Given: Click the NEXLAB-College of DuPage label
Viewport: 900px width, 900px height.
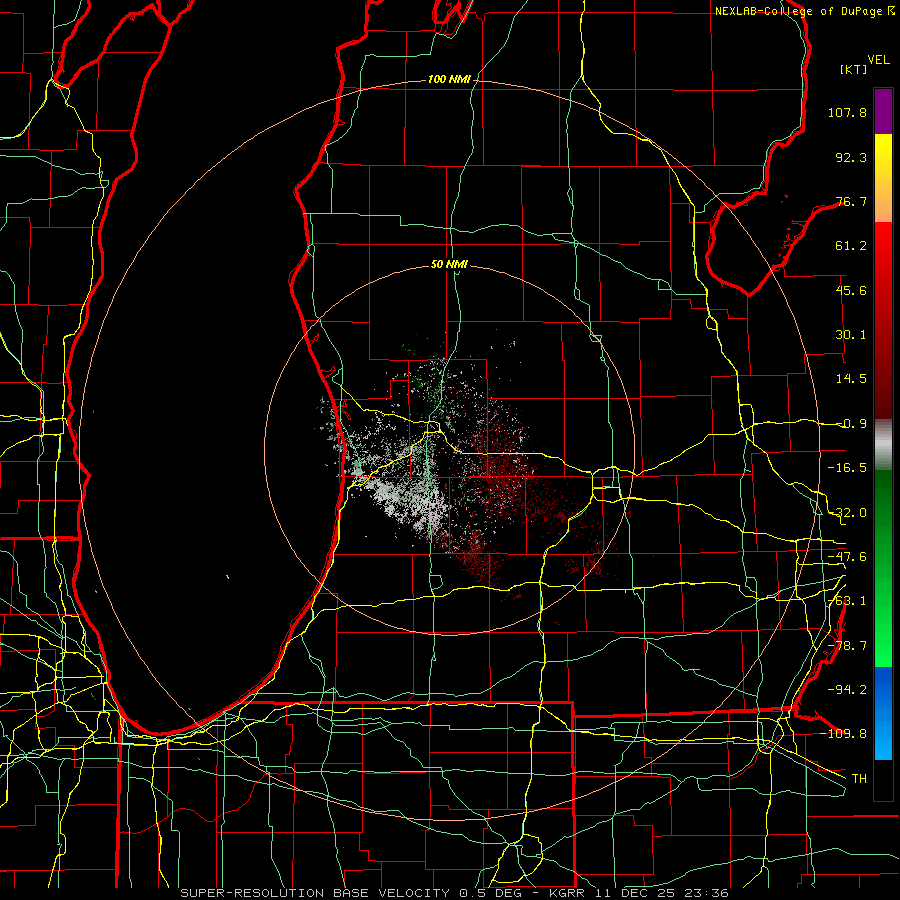Looking at the screenshot, I should (x=805, y=11).
